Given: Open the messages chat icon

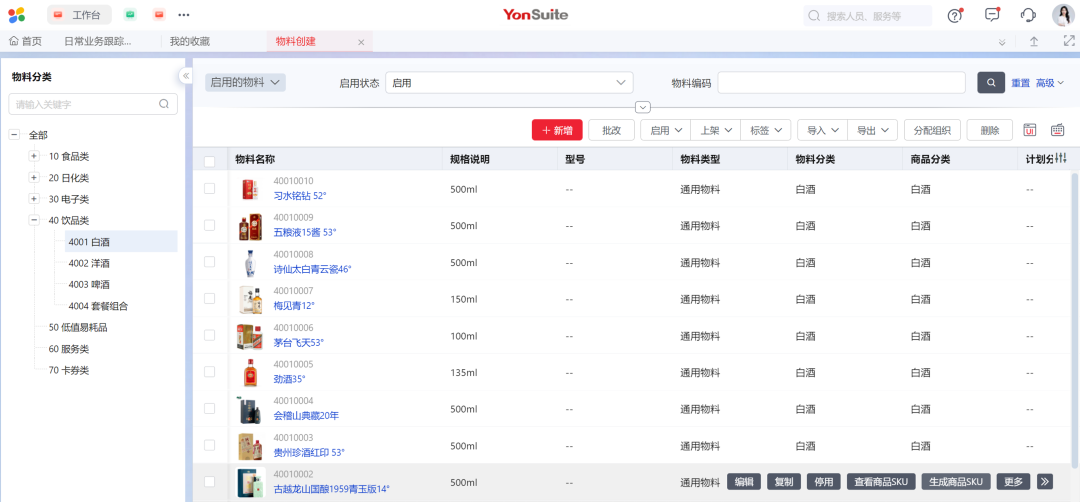Looking at the screenshot, I should tap(992, 15).
